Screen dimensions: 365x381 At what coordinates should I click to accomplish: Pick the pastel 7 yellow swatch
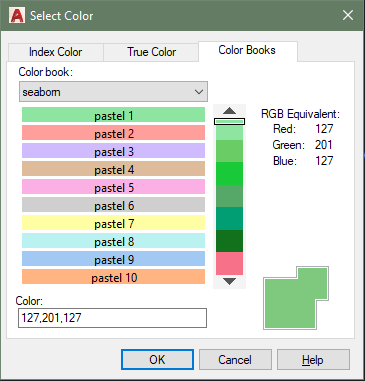[113, 223]
